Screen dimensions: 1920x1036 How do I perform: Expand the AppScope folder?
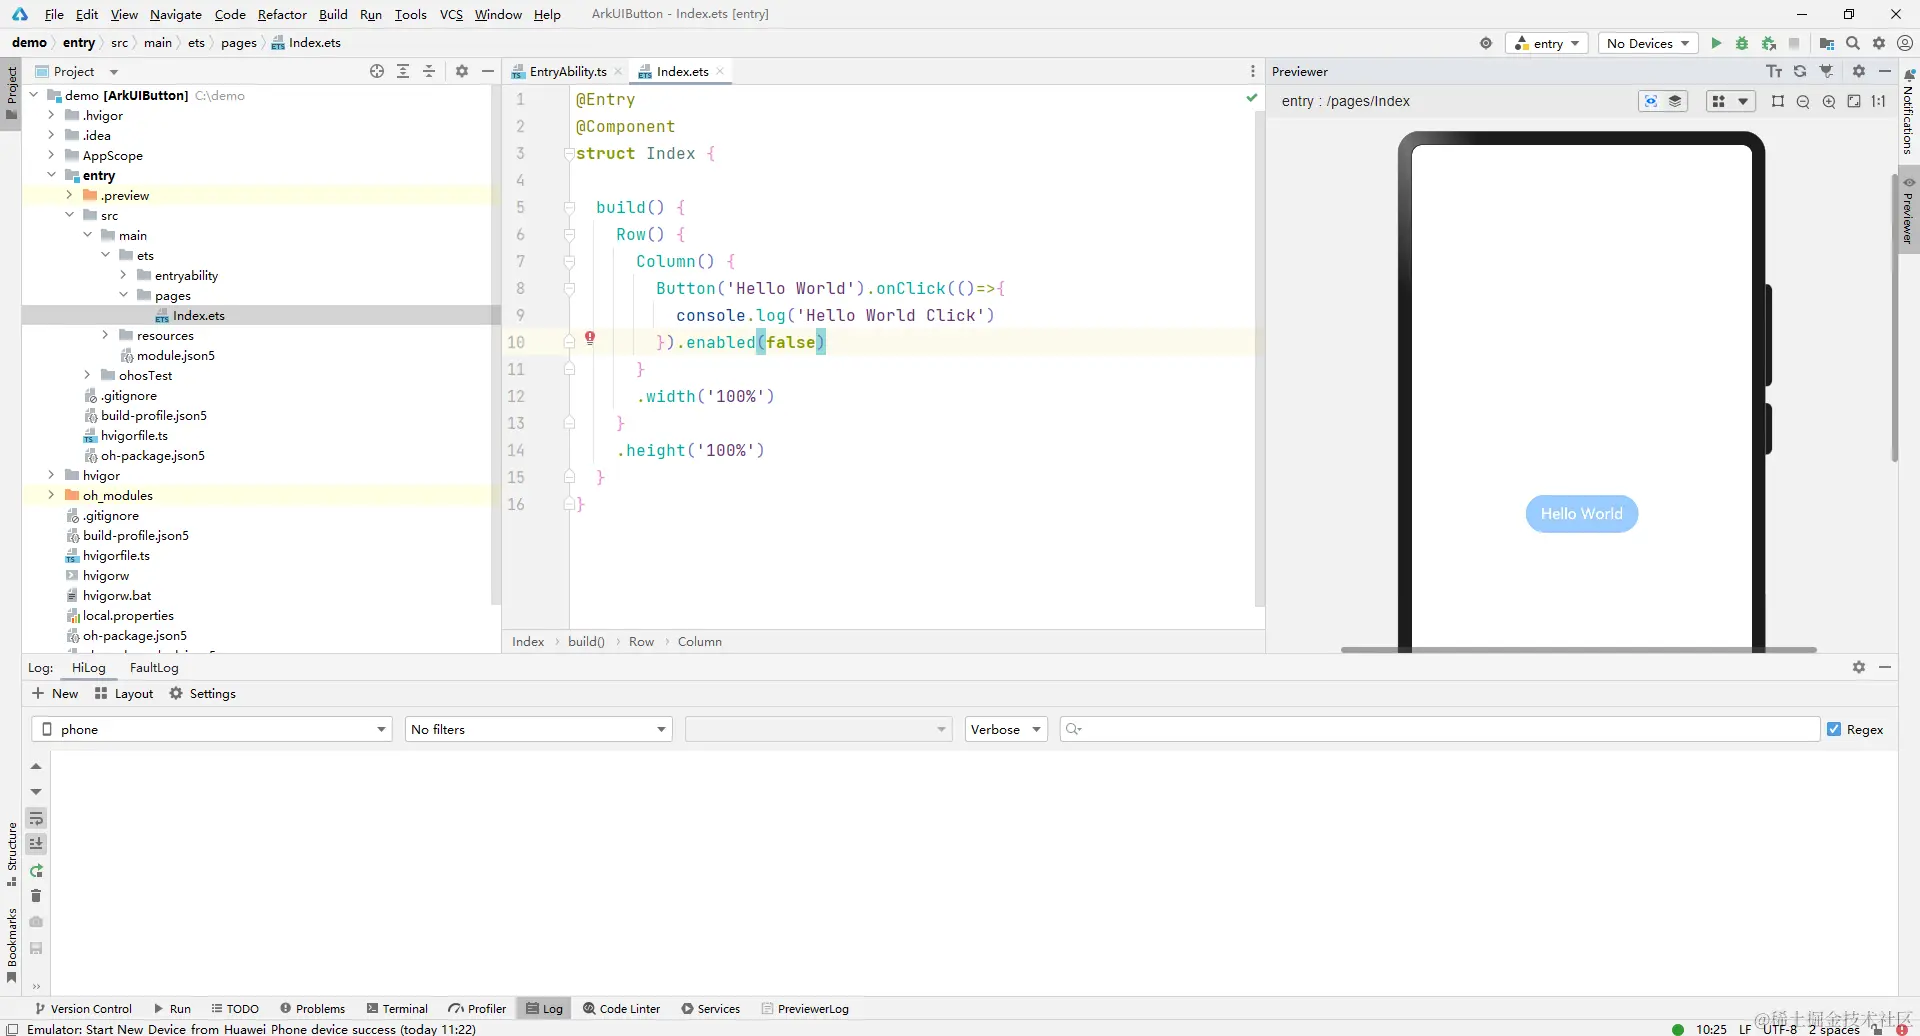click(x=51, y=155)
